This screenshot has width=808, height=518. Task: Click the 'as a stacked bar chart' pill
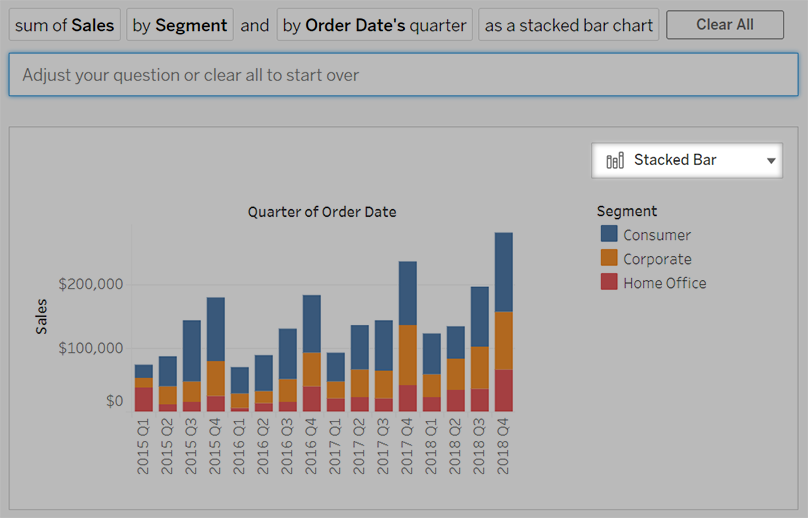tap(568, 25)
